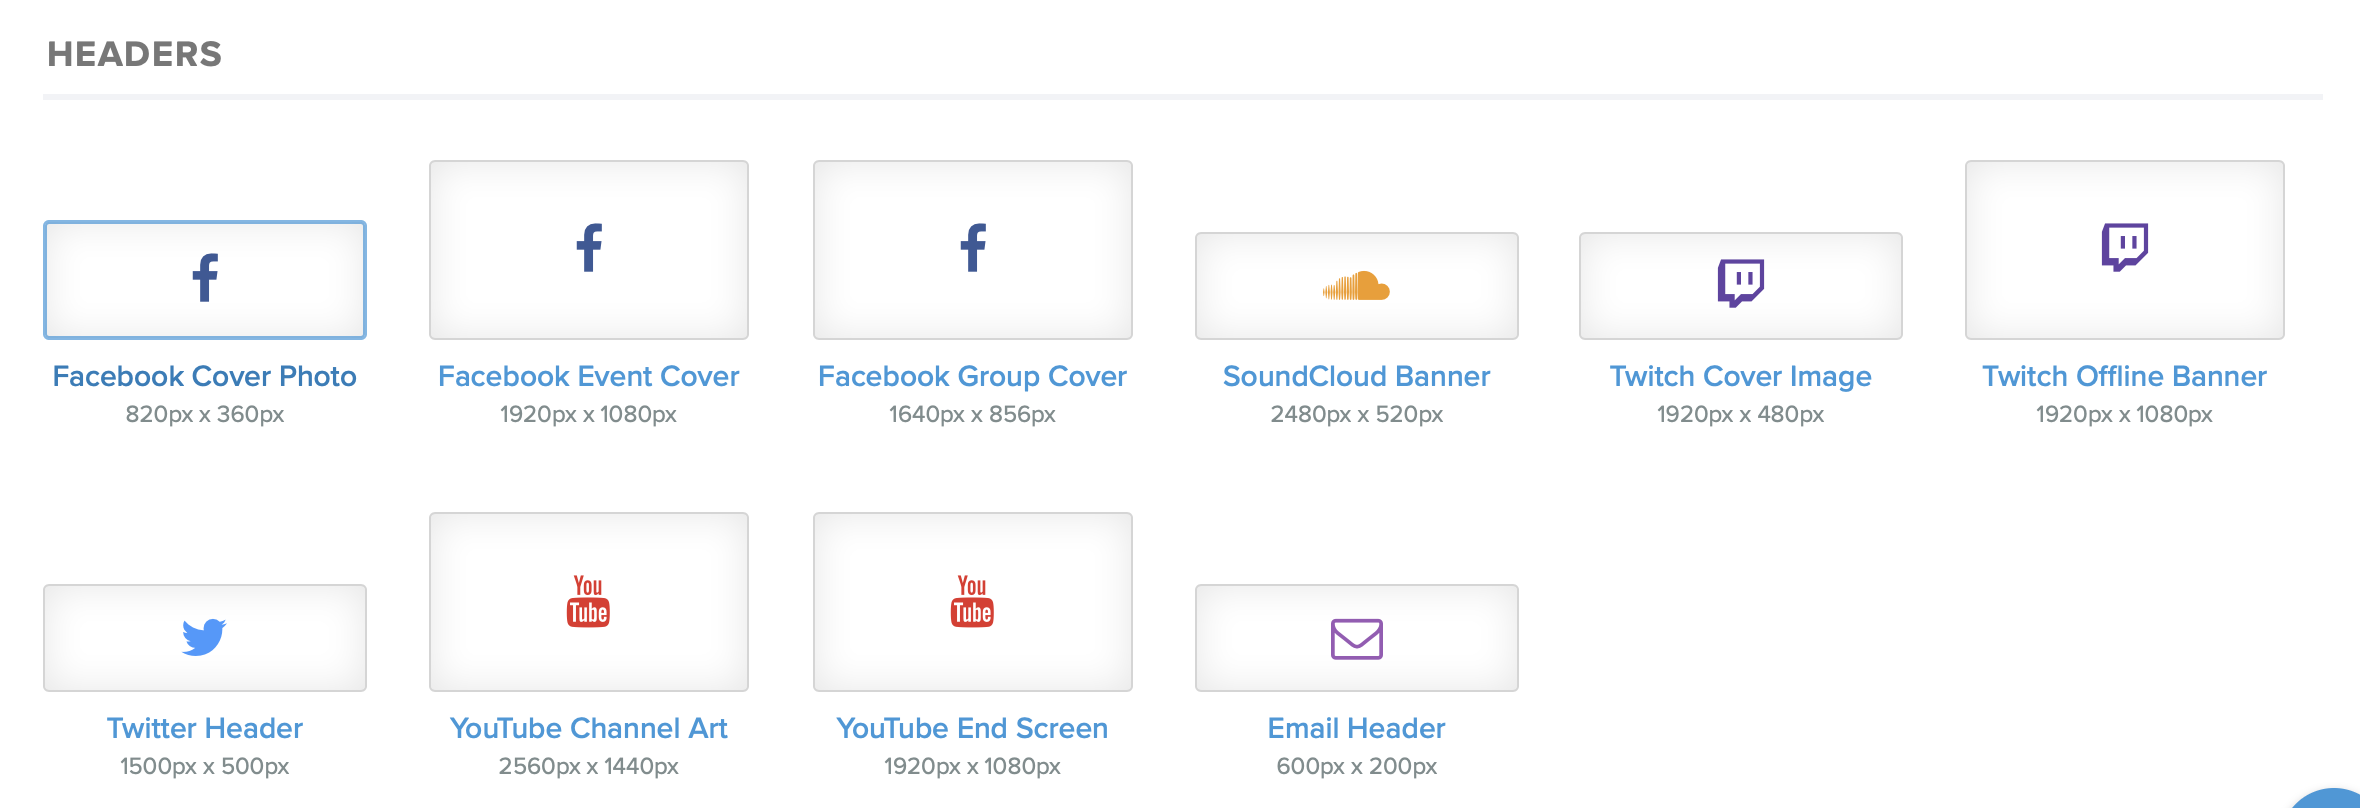Click the Twitch icon in Twitch Offline Banner

point(2125,246)
